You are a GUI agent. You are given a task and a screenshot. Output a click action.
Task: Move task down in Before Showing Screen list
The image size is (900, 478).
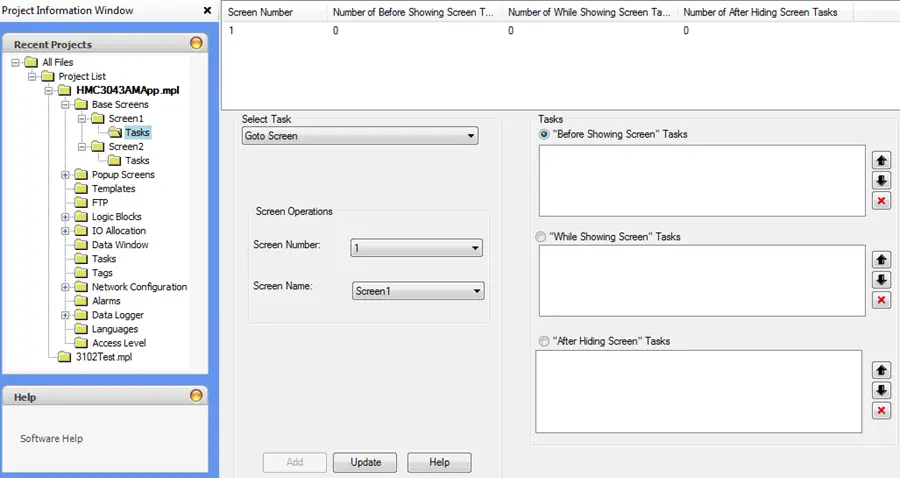coord(881,181)
